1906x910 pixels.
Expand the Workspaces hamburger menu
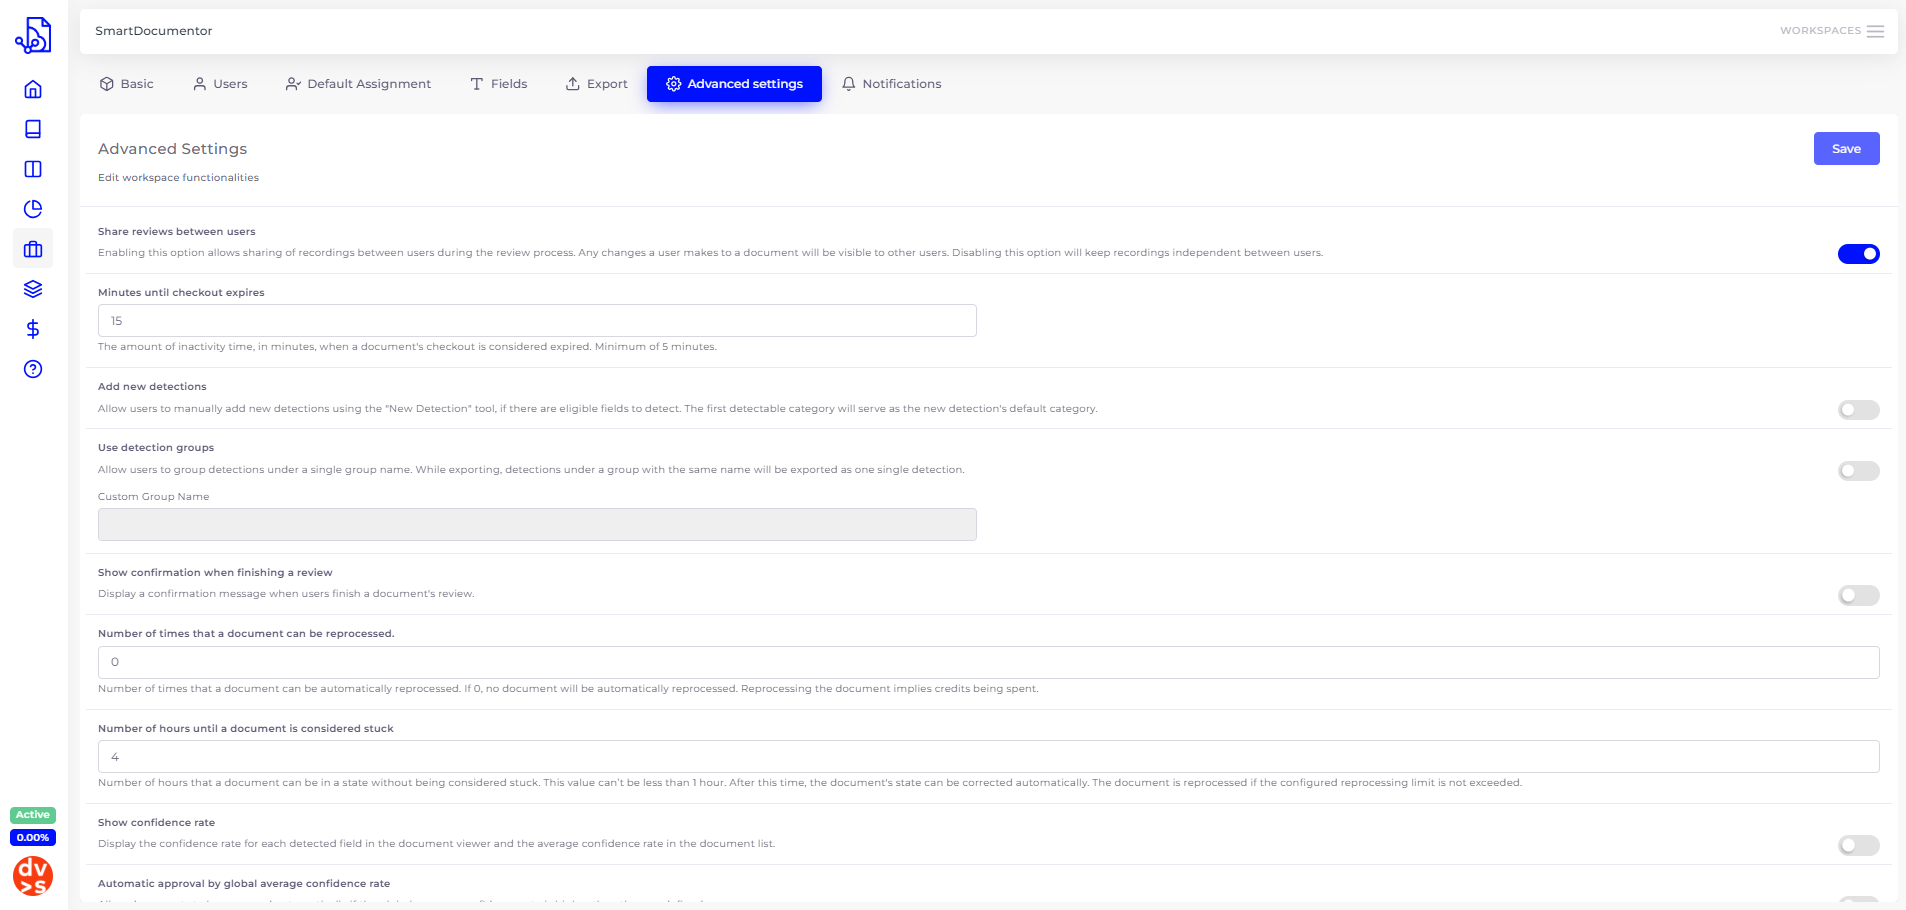point(1875,31)
